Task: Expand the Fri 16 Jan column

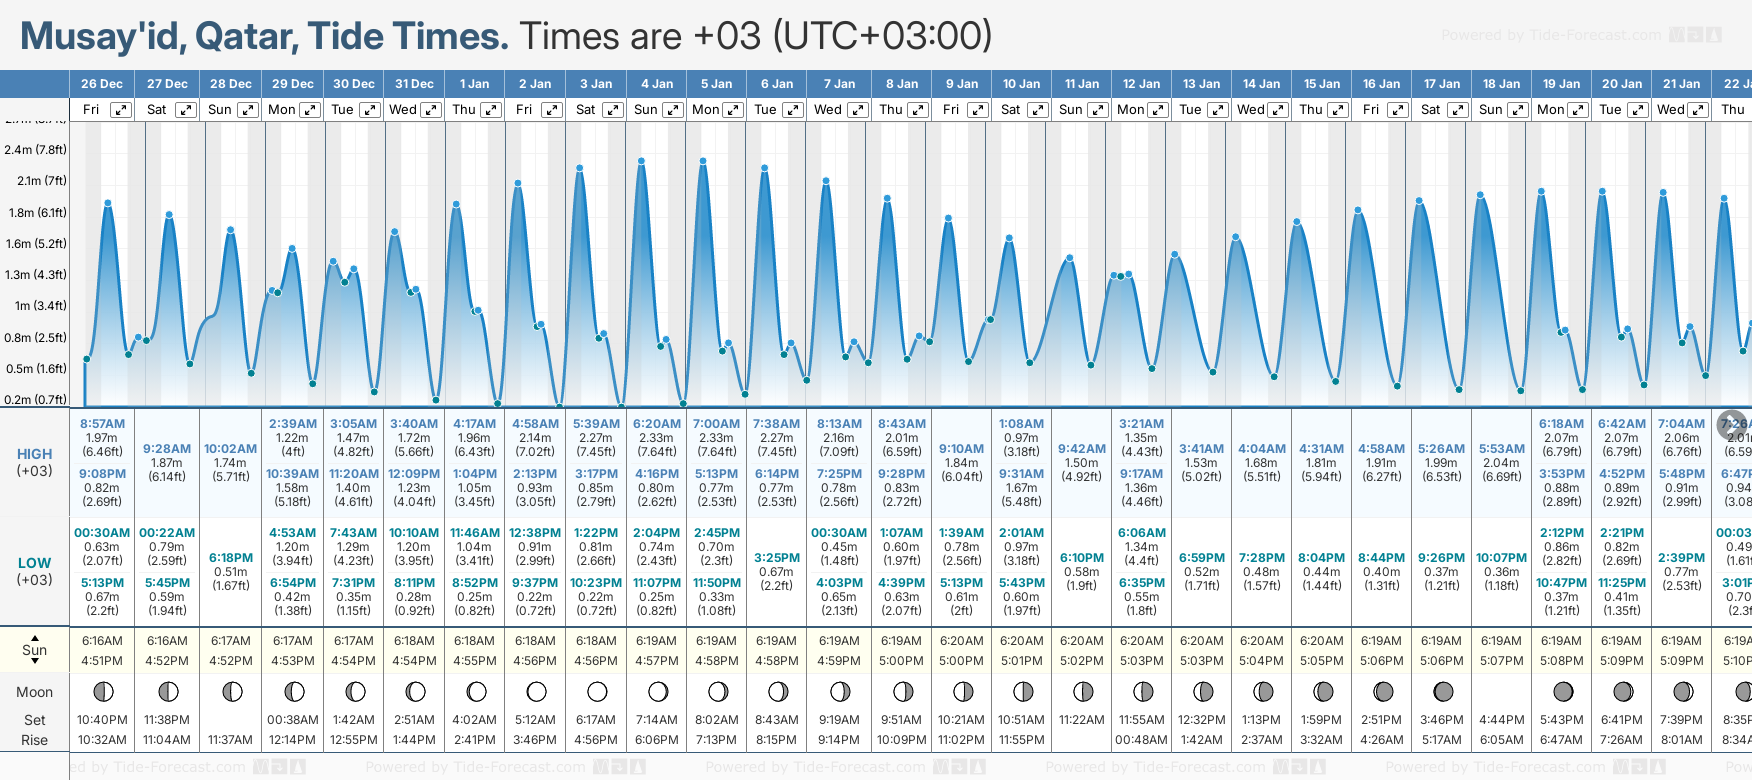Action: click(1398, 110)
